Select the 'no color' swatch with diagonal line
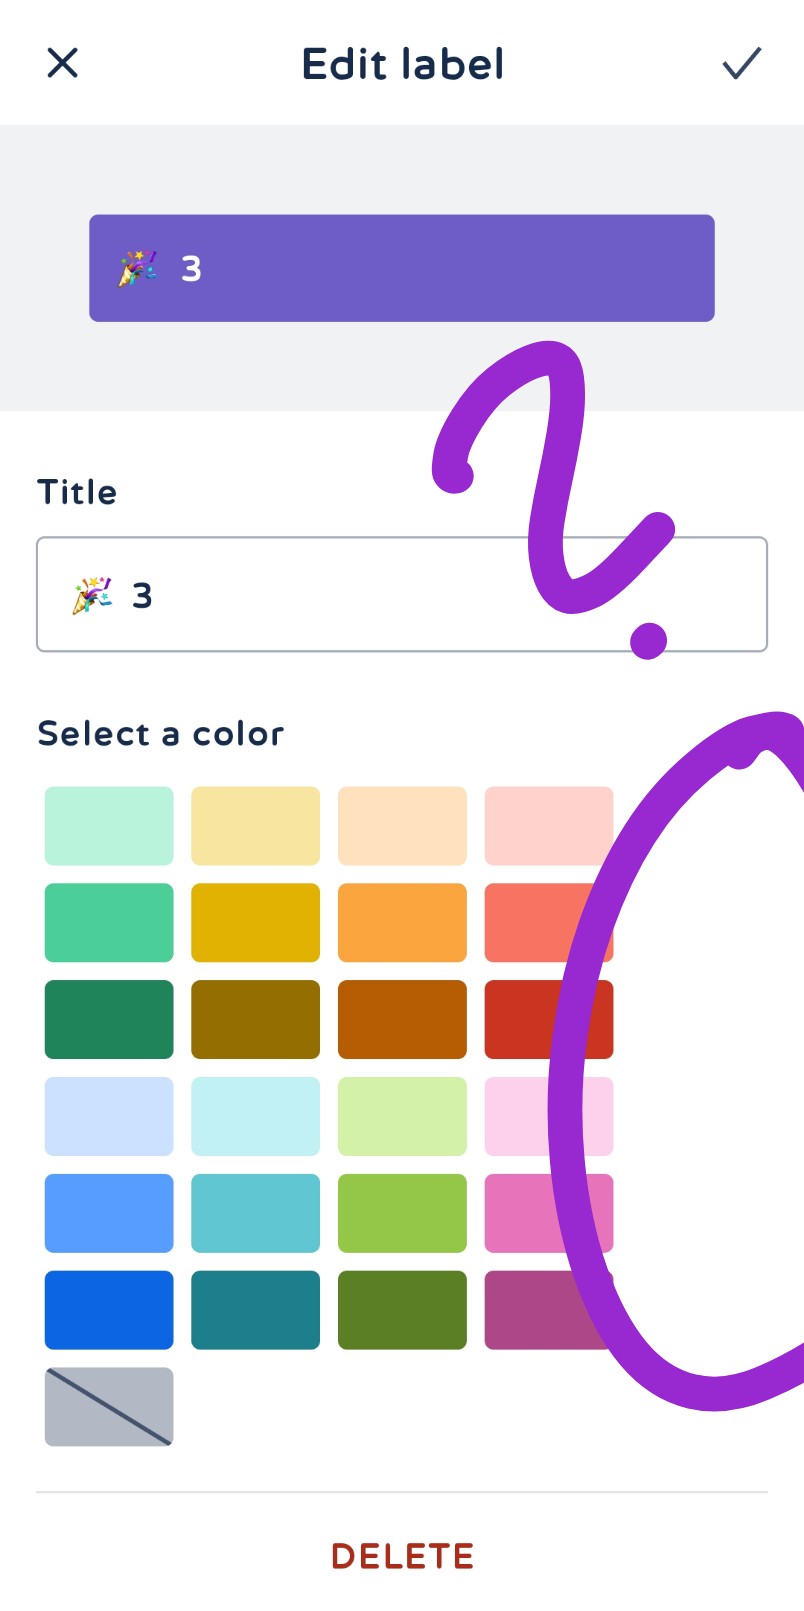 pyautogui.click(x=109, y=1406)
